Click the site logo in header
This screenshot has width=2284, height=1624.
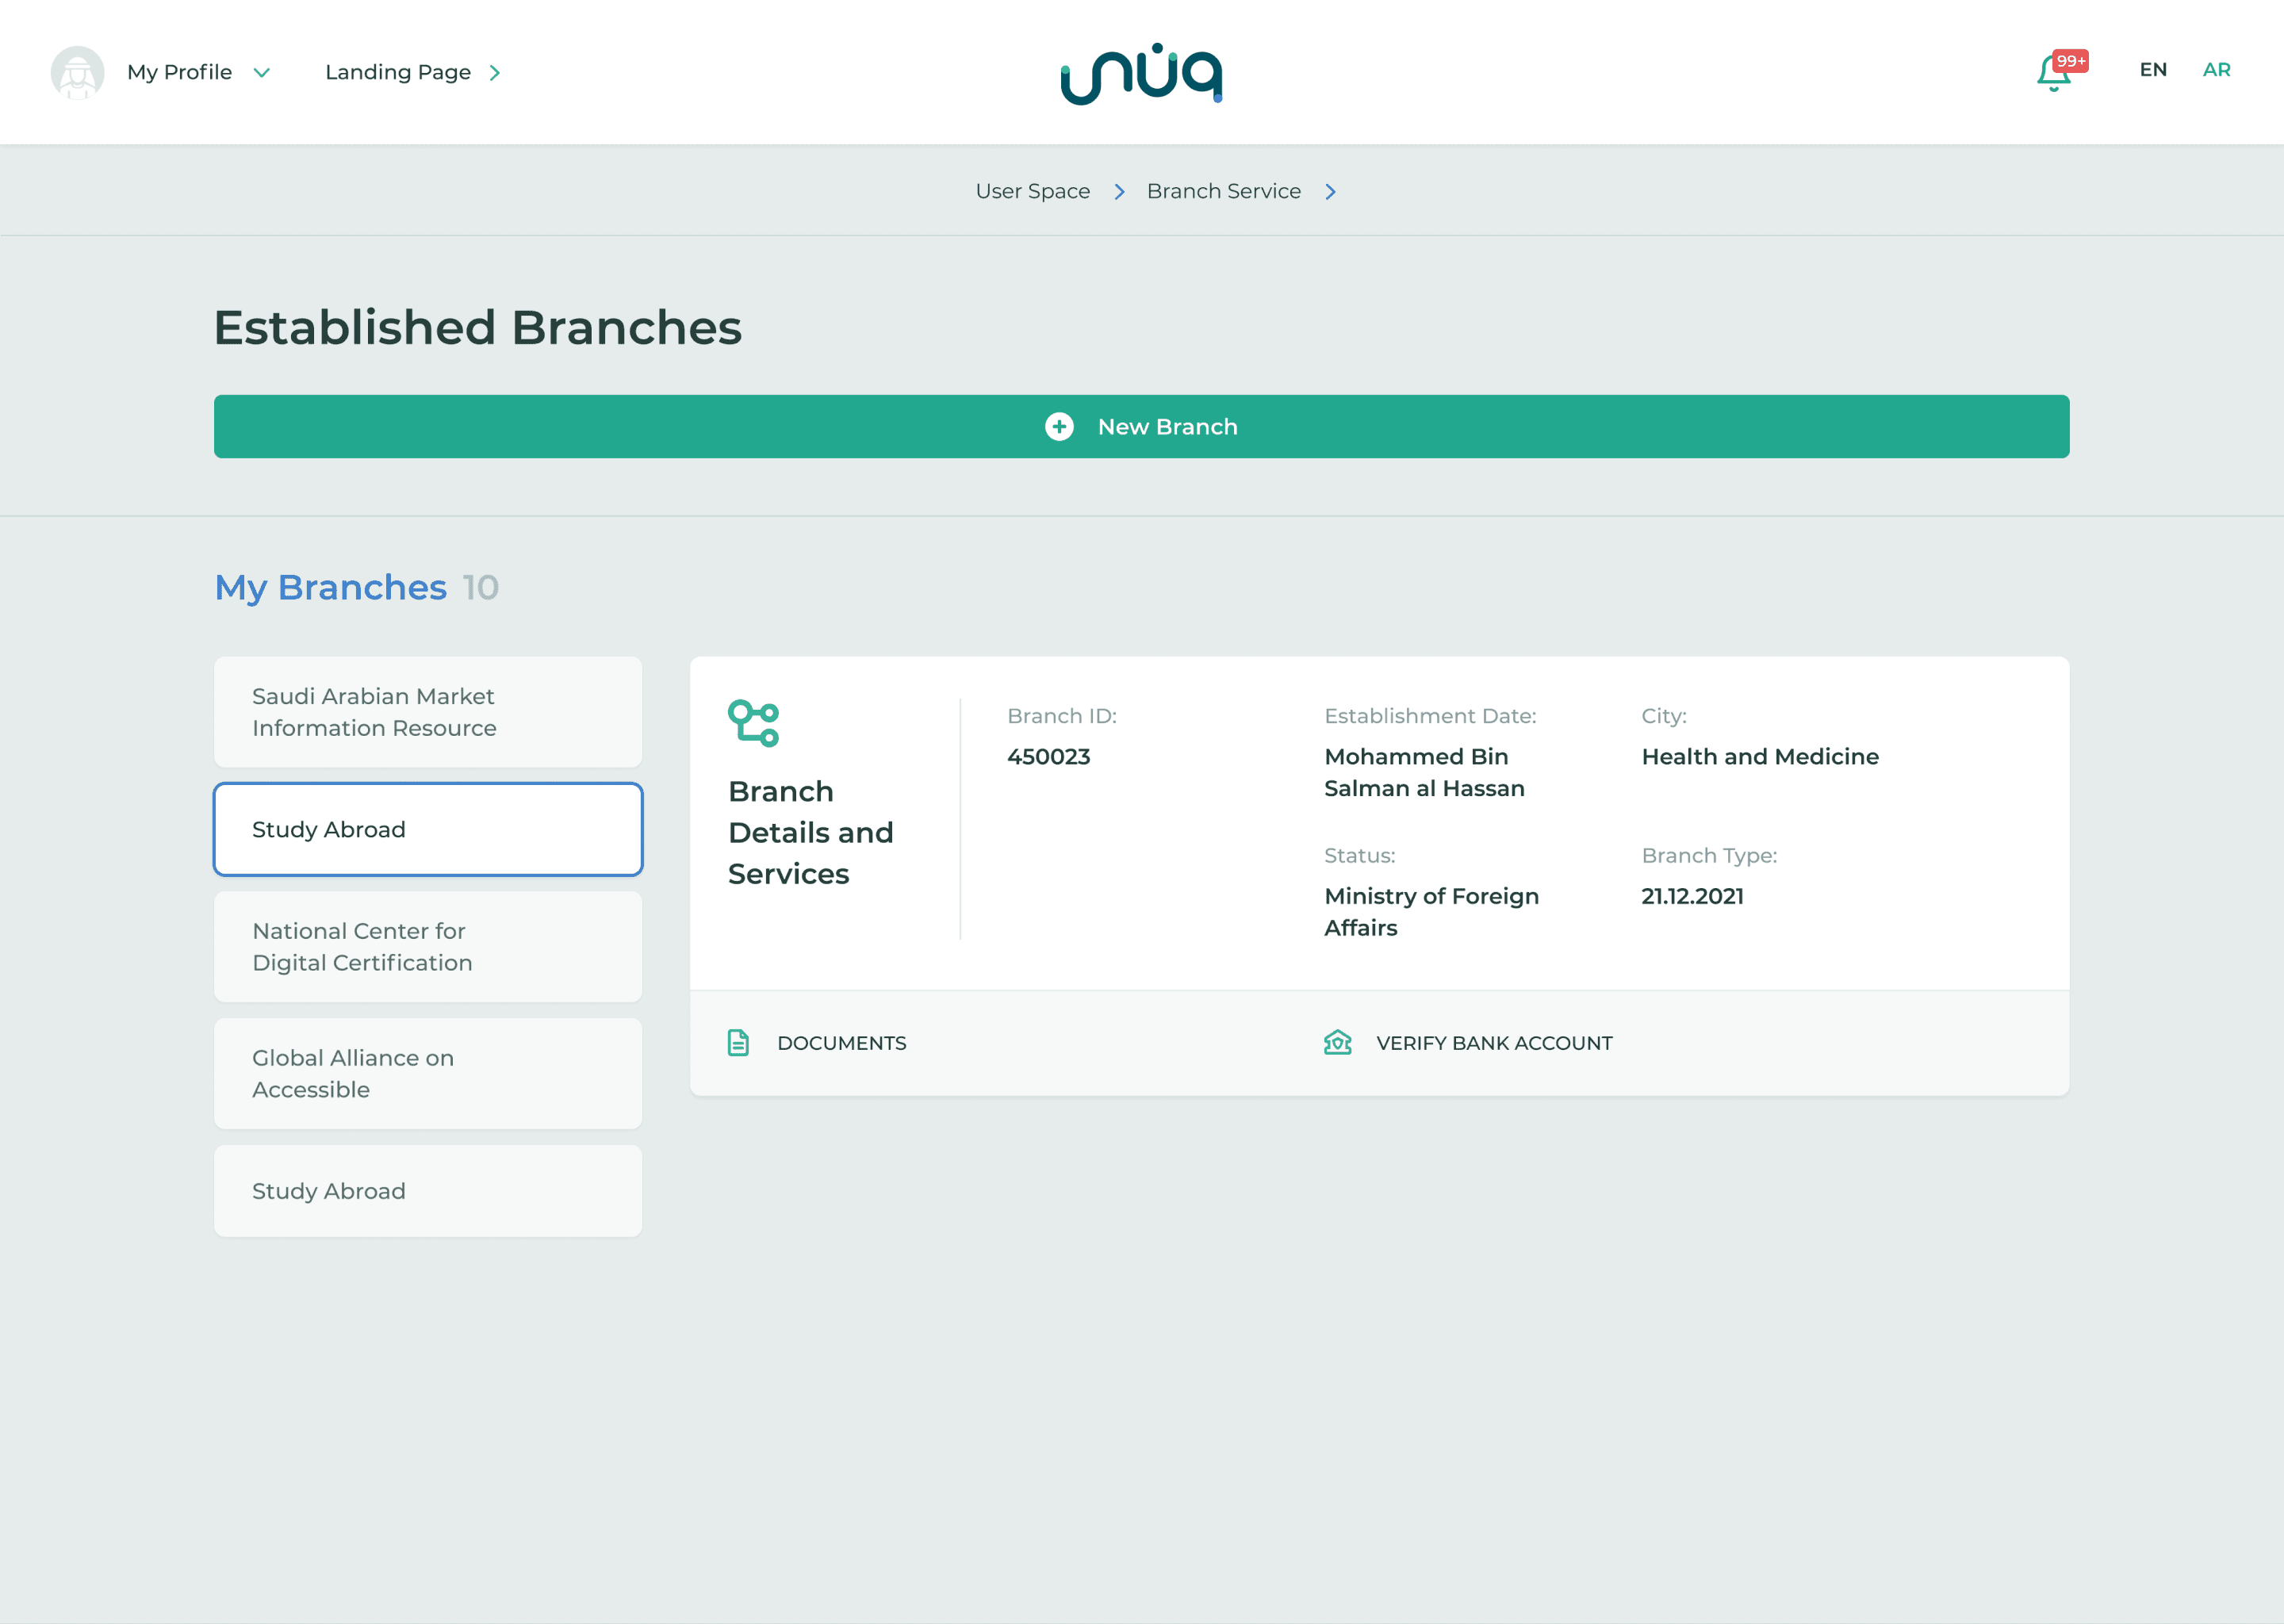coord(1141,73)
